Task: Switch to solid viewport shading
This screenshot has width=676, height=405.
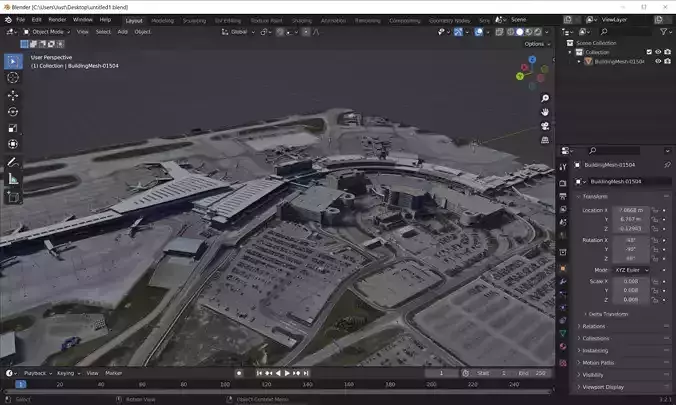Action: (520, 32)
